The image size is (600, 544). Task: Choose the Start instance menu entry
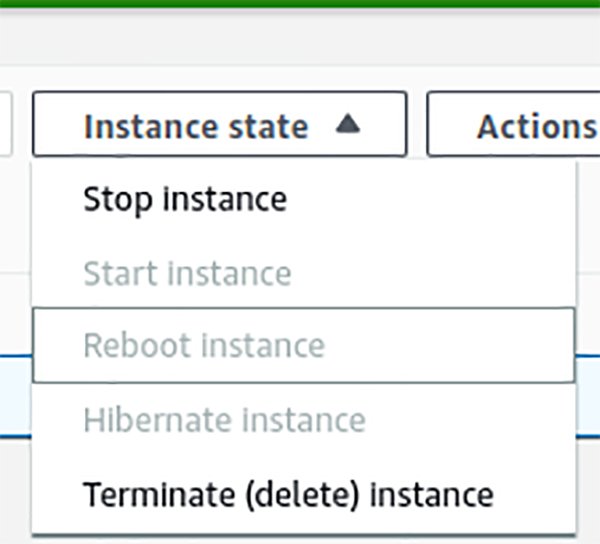pos(187,273)
